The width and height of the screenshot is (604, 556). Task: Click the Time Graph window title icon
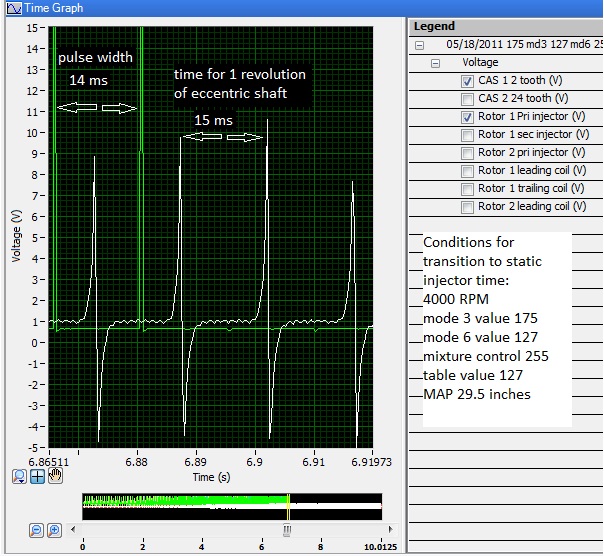pos(12,8)
